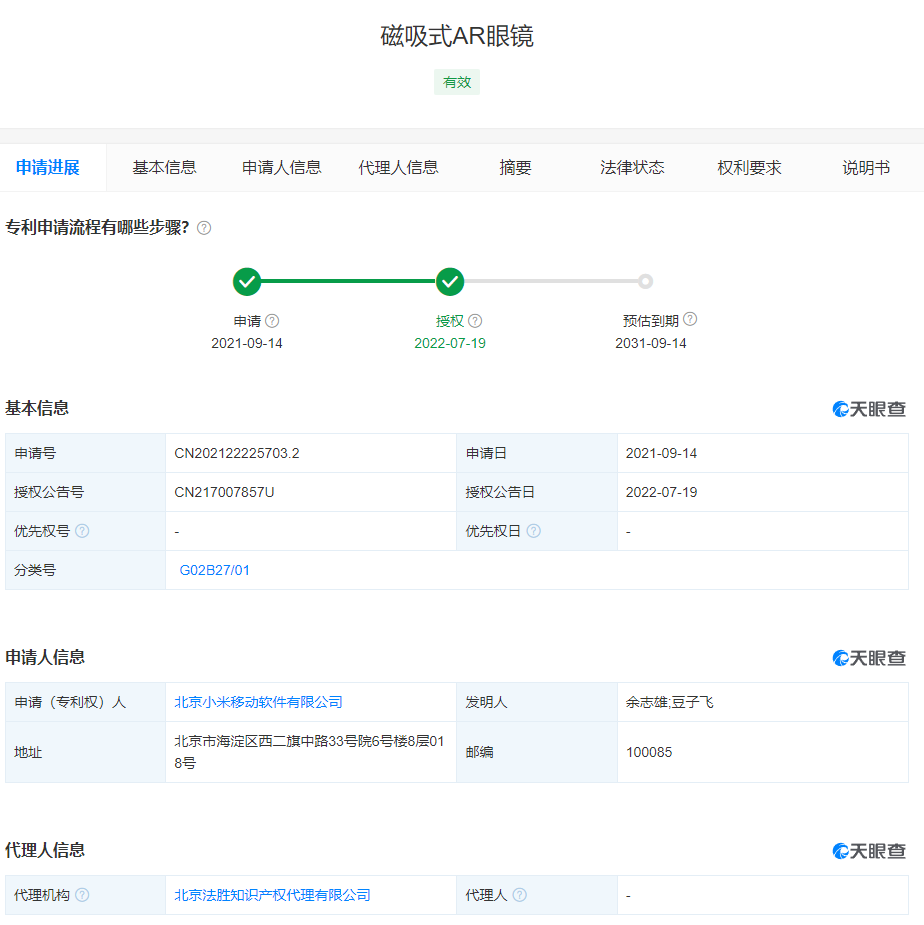The width and height of the screenshot is (924, 925).
Task: Open agency link 北京法胜知识产权代理有限公司
Action: (272, 895)
